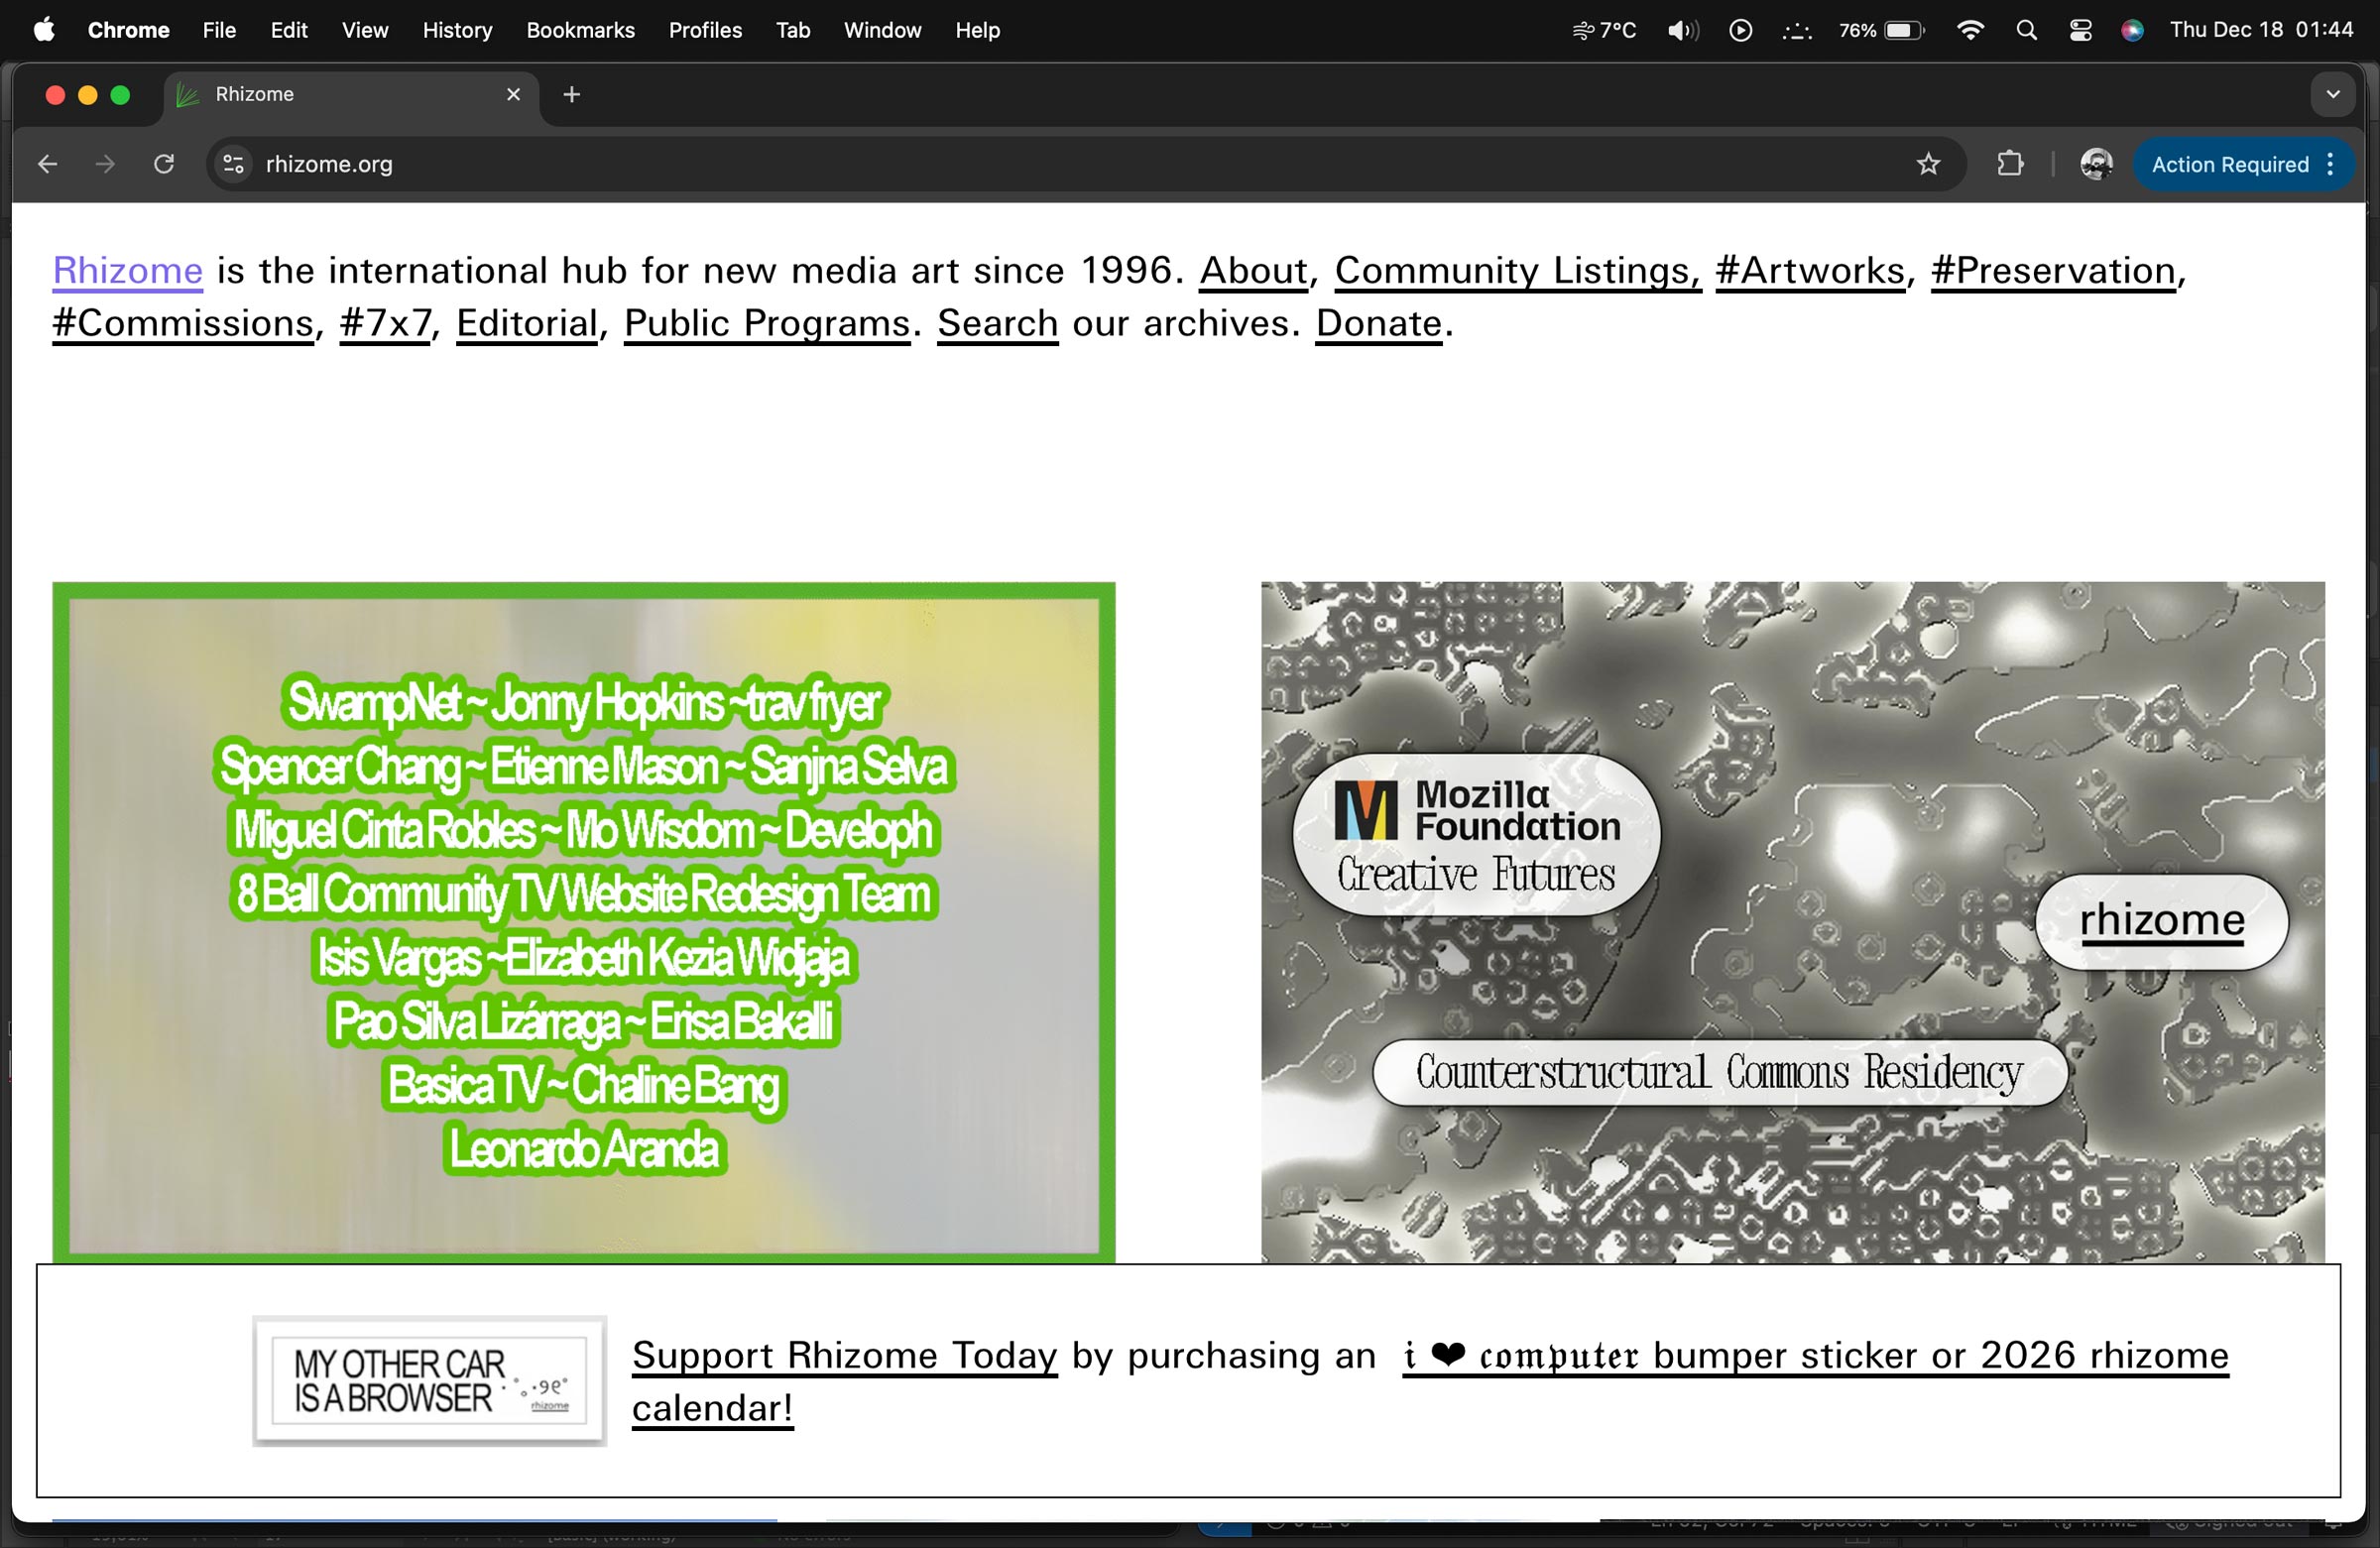This screenshot has height=1548, width=2380.
Task: Toggle the Wi-Fi menu bar icon
Action: click(1969, 30)
